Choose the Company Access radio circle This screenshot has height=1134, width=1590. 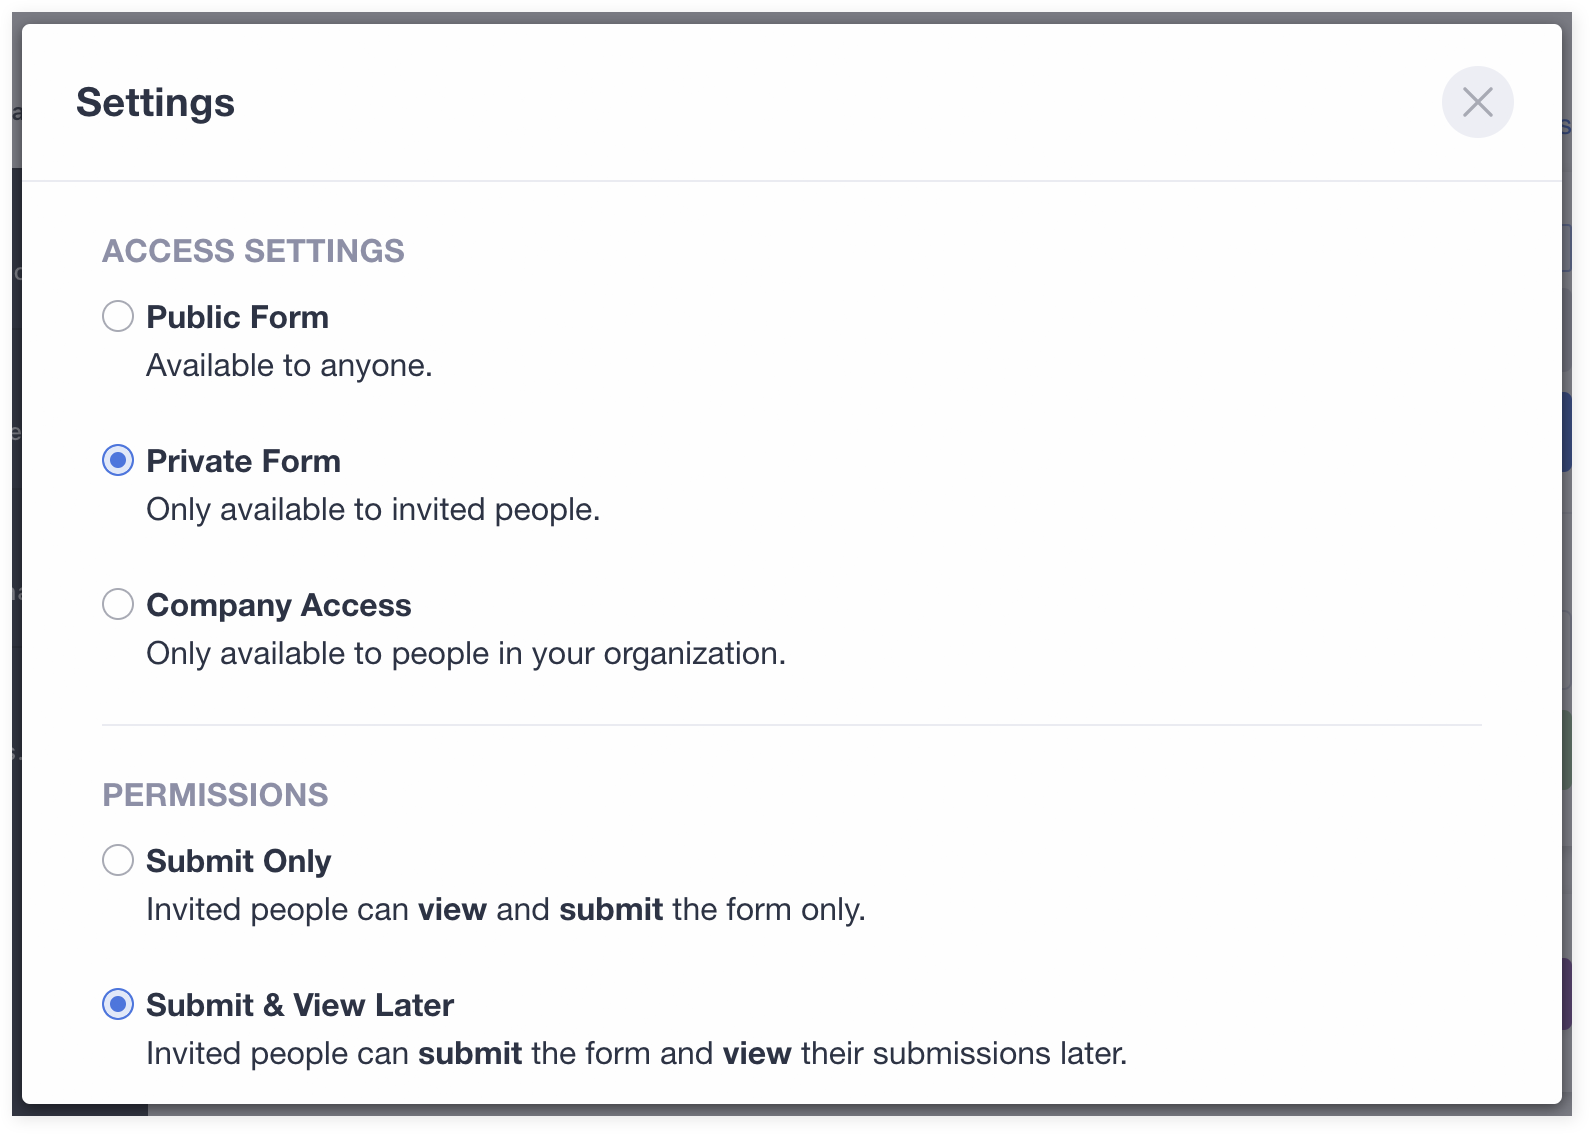[118, 604]
